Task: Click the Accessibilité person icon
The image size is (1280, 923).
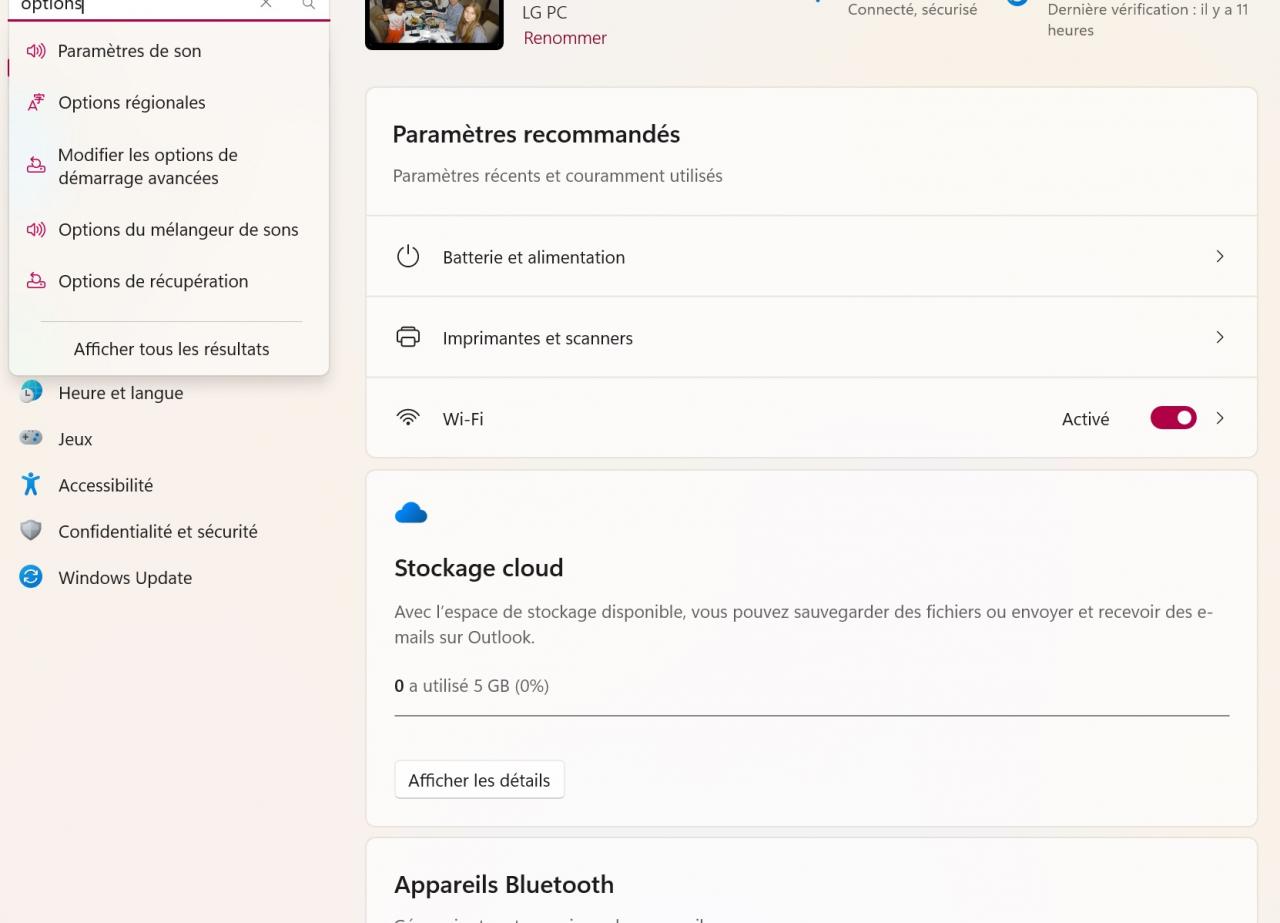Action: coord(31,485)
